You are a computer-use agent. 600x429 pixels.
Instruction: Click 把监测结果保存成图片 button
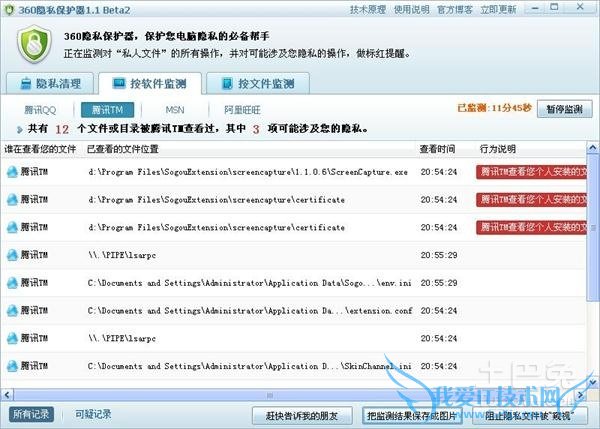[x=412, y=416]
